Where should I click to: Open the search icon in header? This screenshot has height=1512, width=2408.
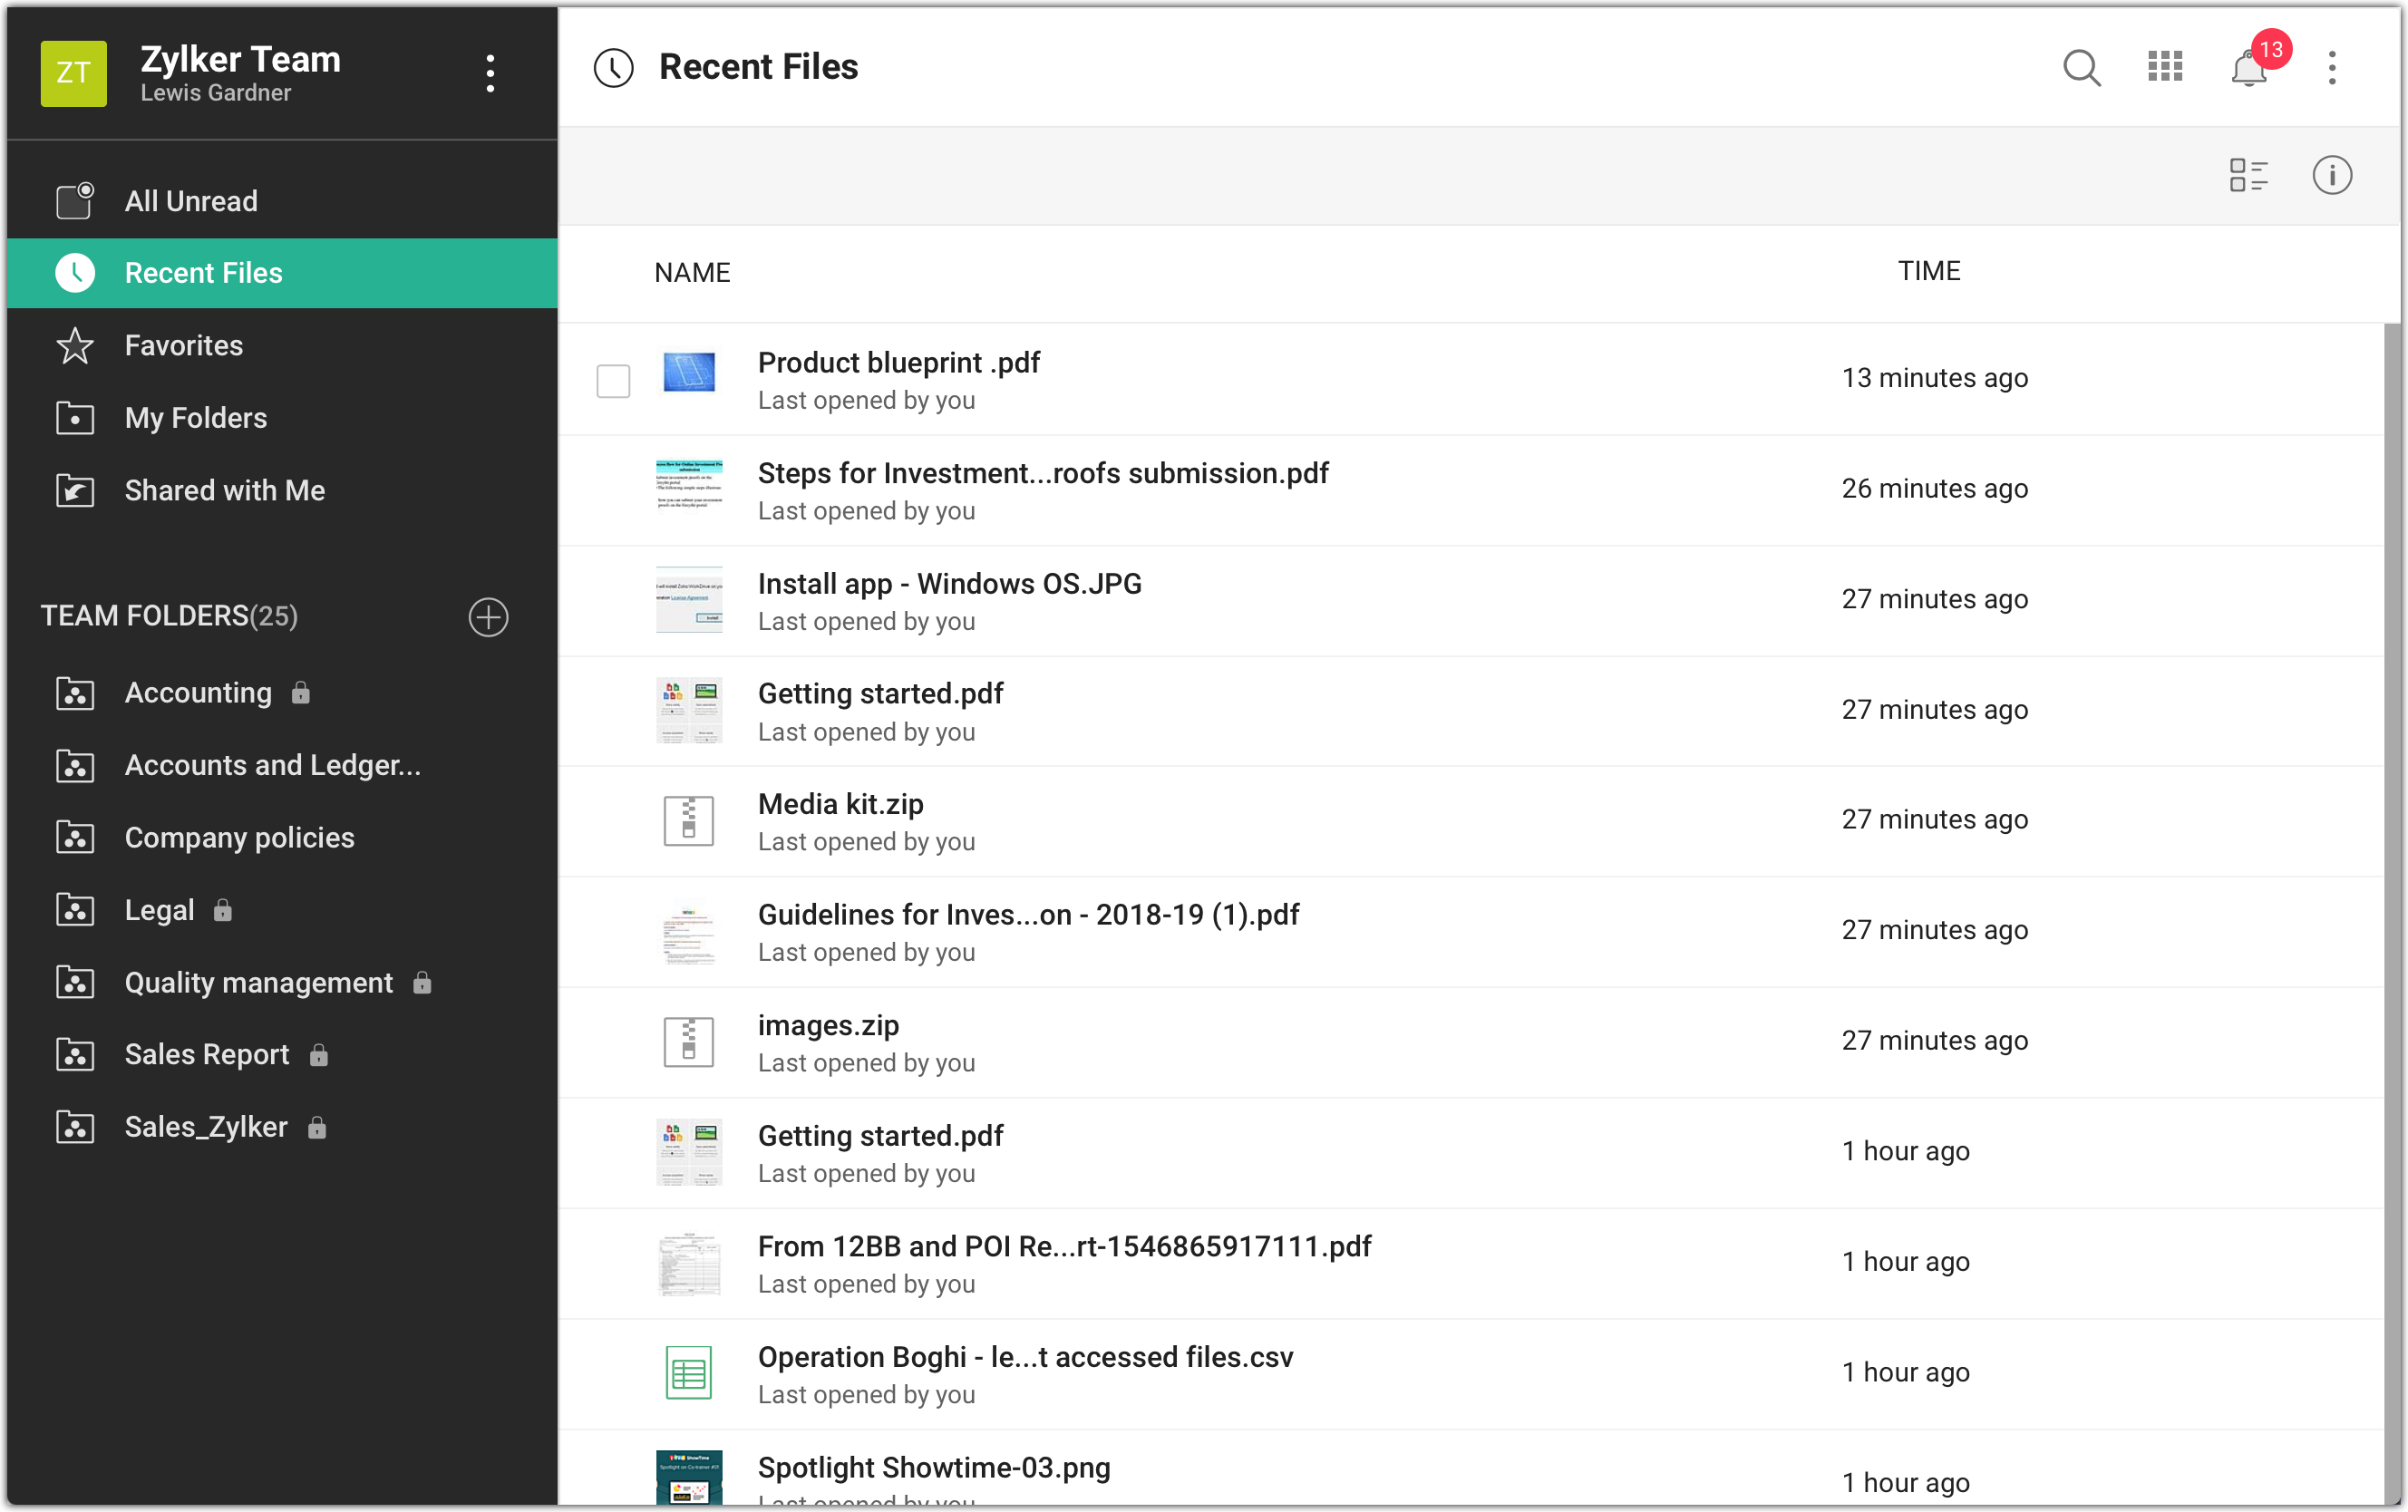[2081, 68]
